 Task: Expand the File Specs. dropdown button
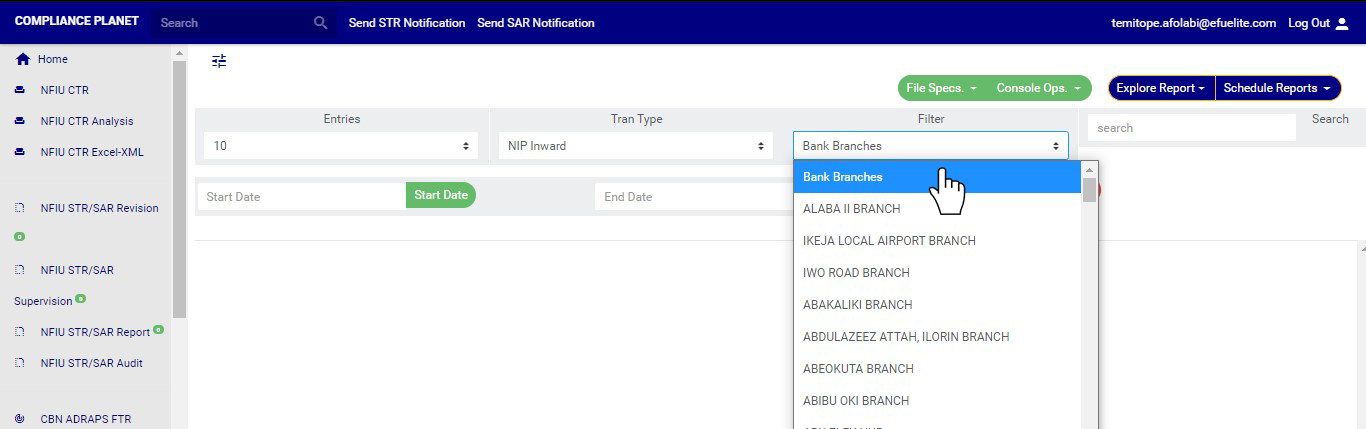(x=941, y=88)
